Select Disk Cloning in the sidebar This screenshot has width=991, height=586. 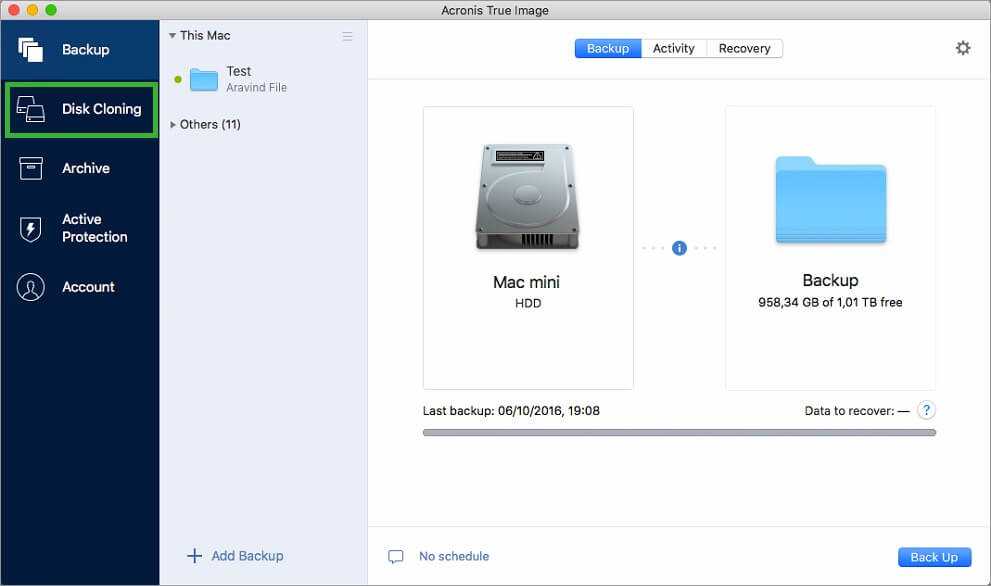80,109
